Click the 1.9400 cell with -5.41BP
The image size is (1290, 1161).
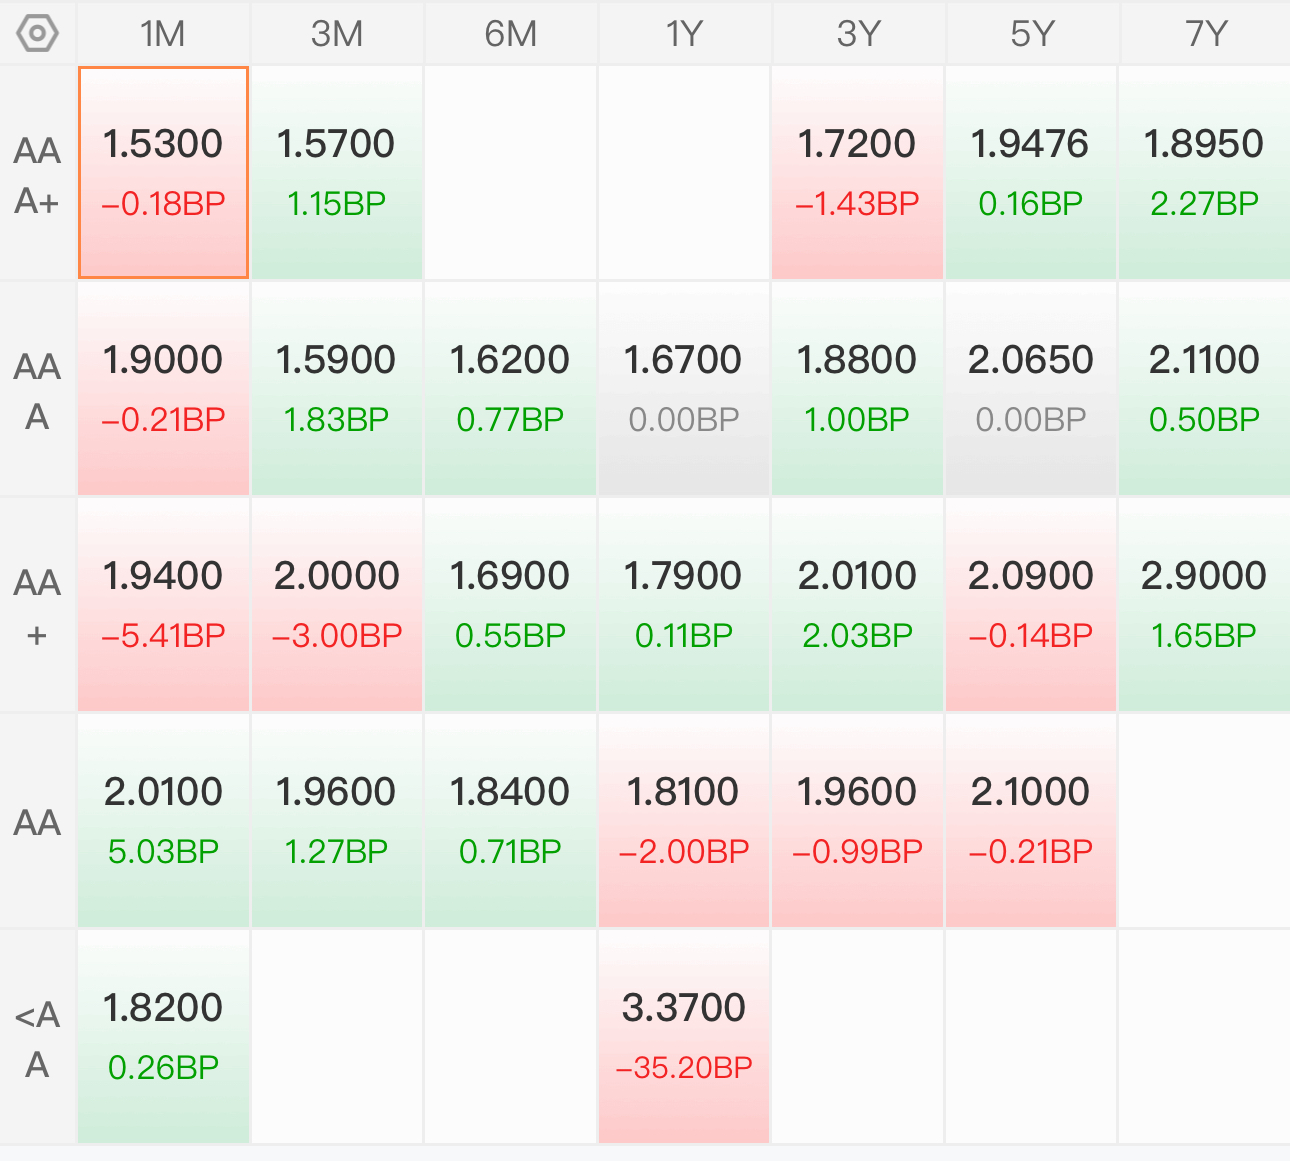163,605
